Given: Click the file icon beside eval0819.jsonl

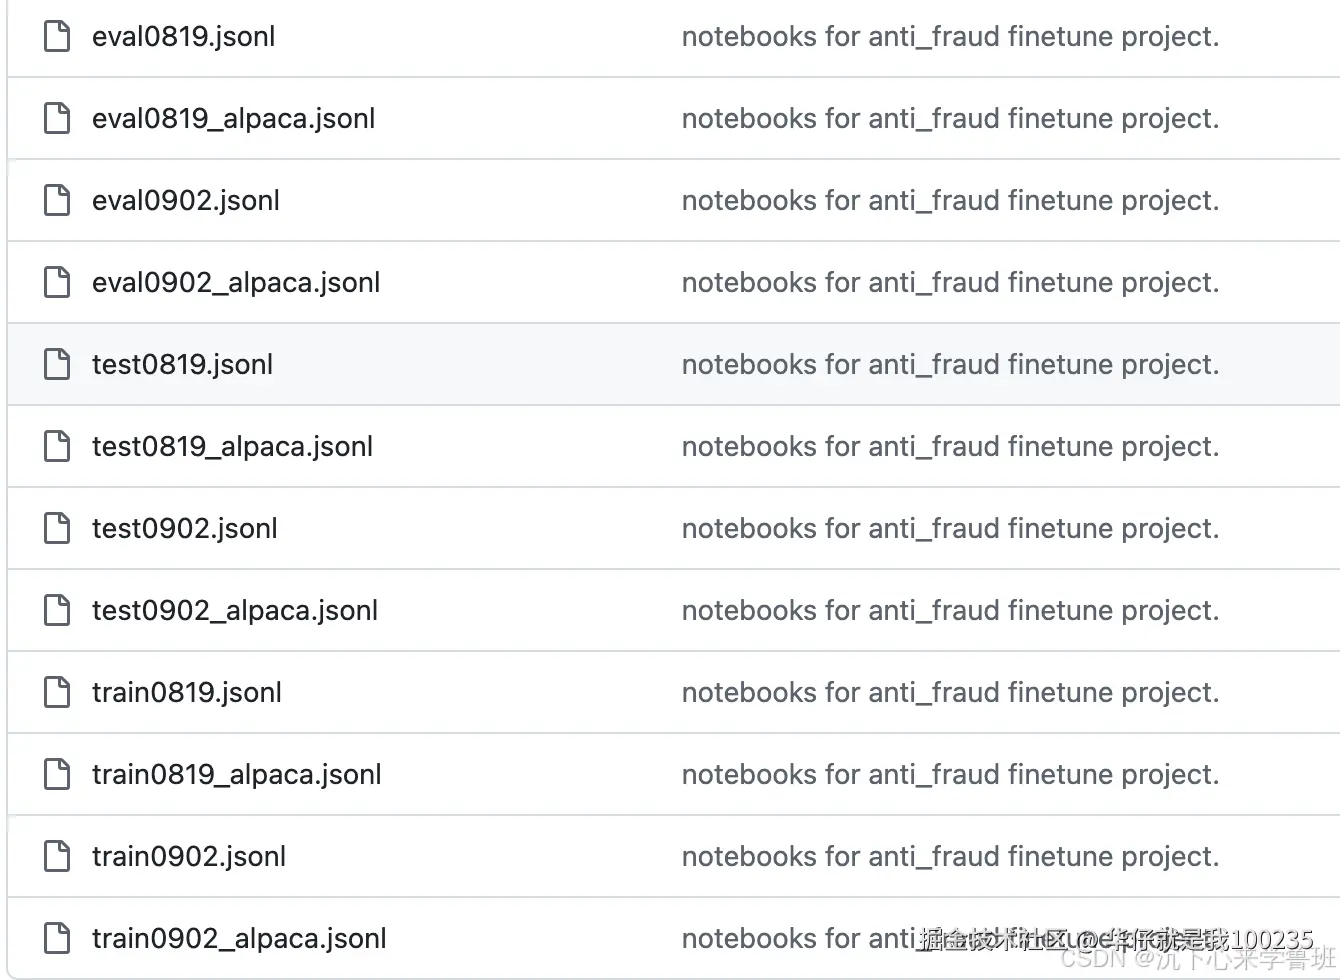Looking at the screenshot, I should point(57,37).
